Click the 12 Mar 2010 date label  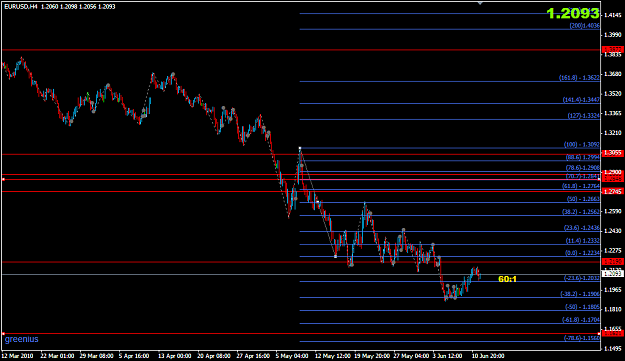pos(18,356)
